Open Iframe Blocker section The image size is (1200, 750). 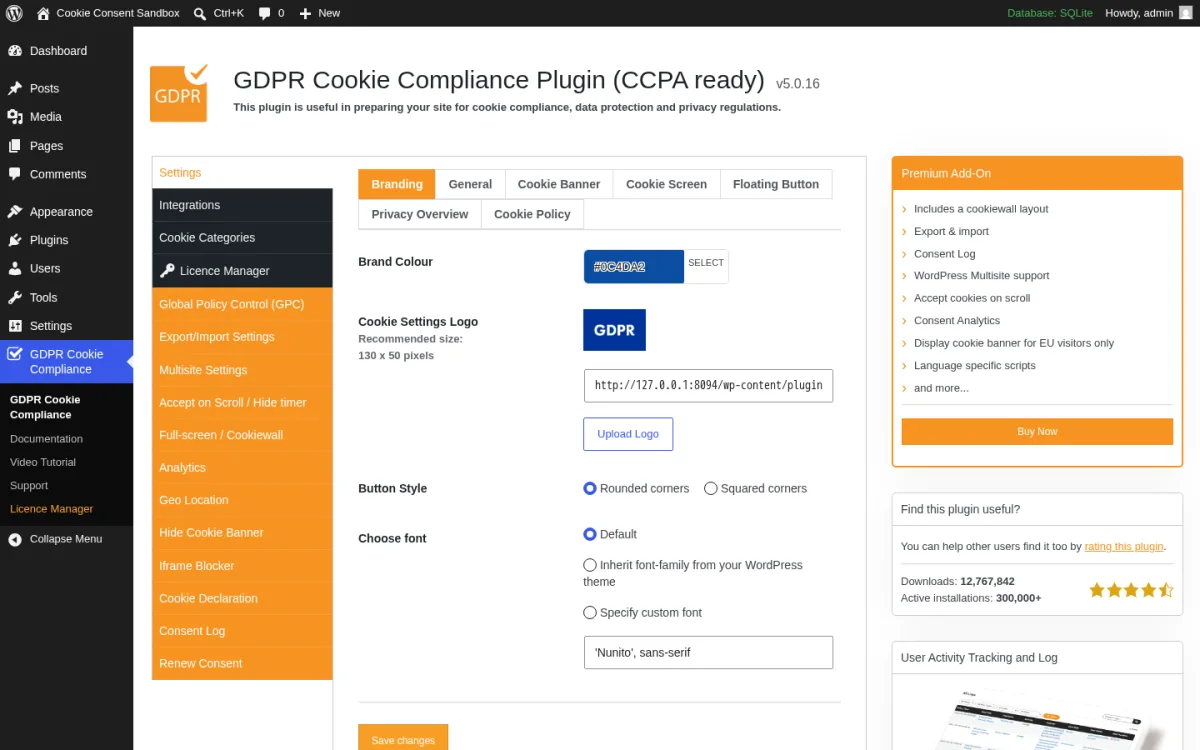pyautogui.click(x=242, y=566)
